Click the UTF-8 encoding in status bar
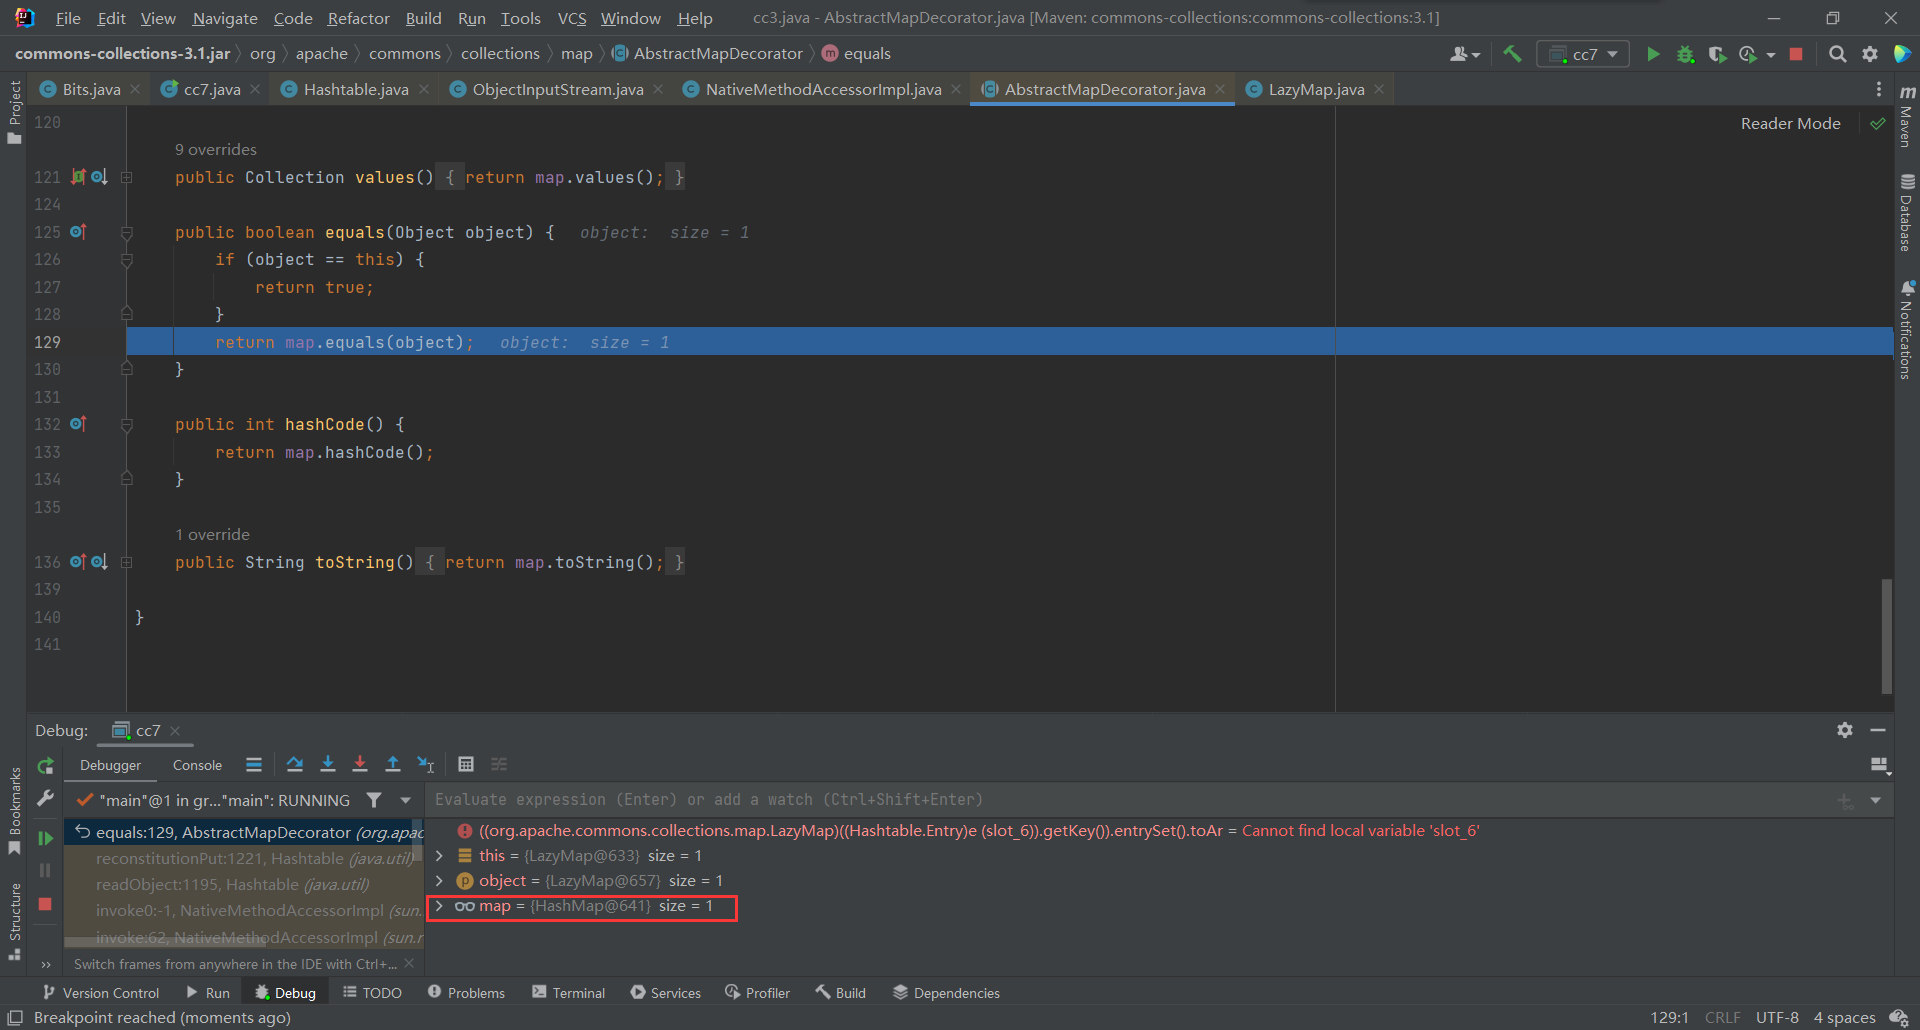 click(x=1776, y=1018)
